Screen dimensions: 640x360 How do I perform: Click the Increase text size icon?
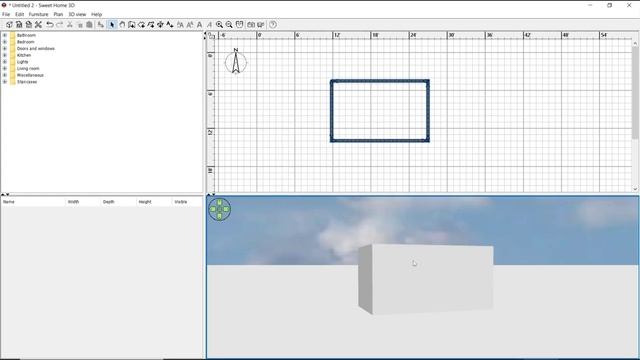[x=180, y=24]
